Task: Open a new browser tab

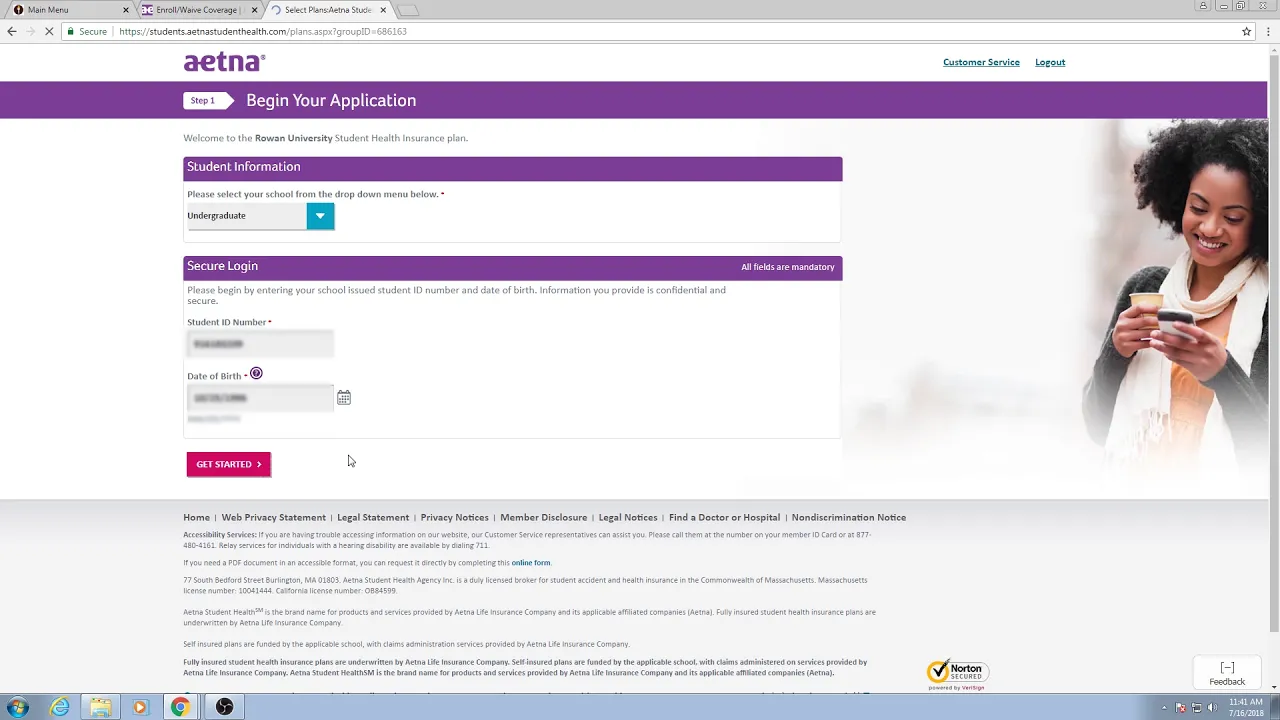Action: pyautogui.click(x=408, y=10)
